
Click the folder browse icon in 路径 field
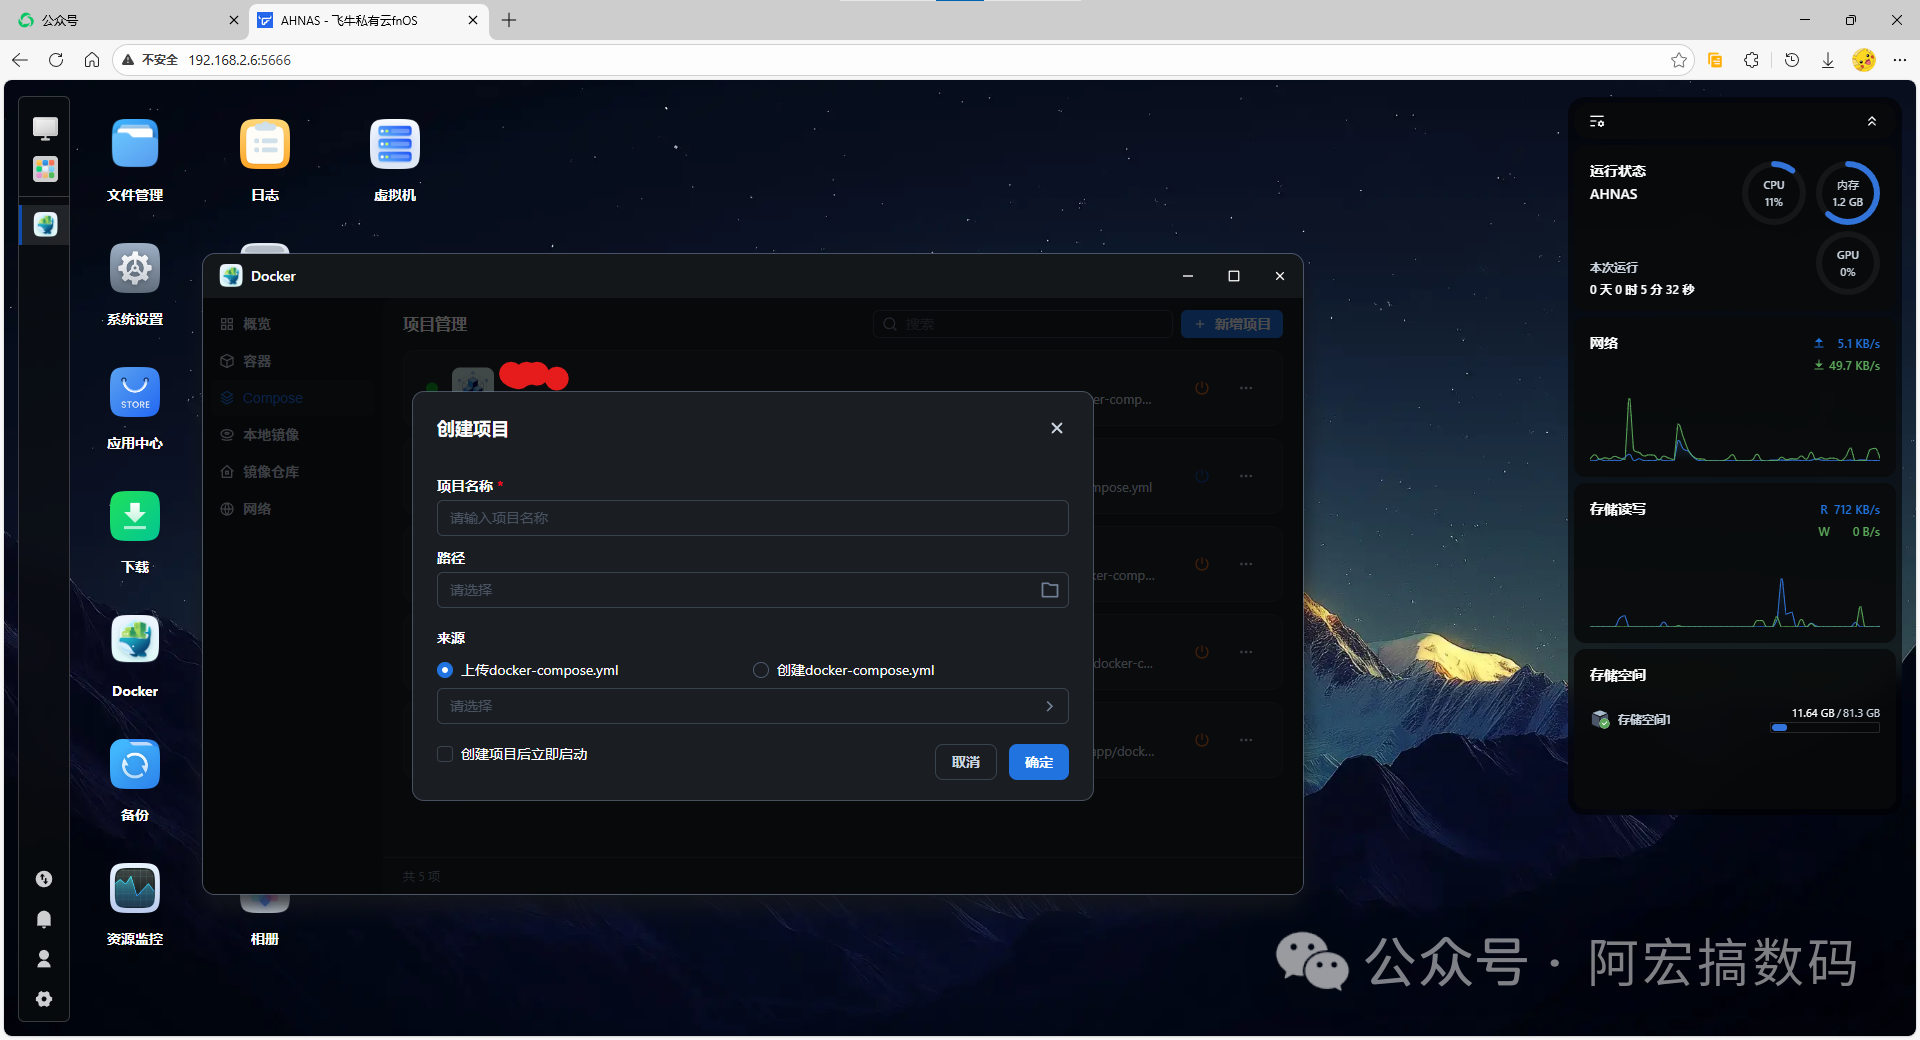1049,590
